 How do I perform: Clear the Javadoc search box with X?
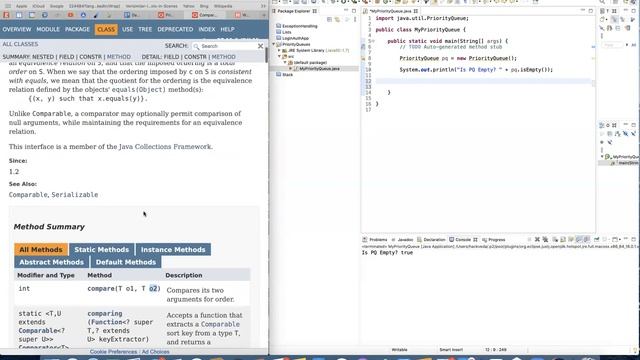coord(260,46)
